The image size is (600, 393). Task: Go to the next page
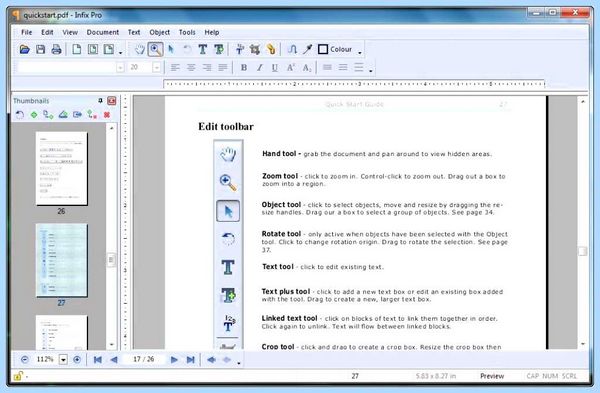tap(174, 359)
